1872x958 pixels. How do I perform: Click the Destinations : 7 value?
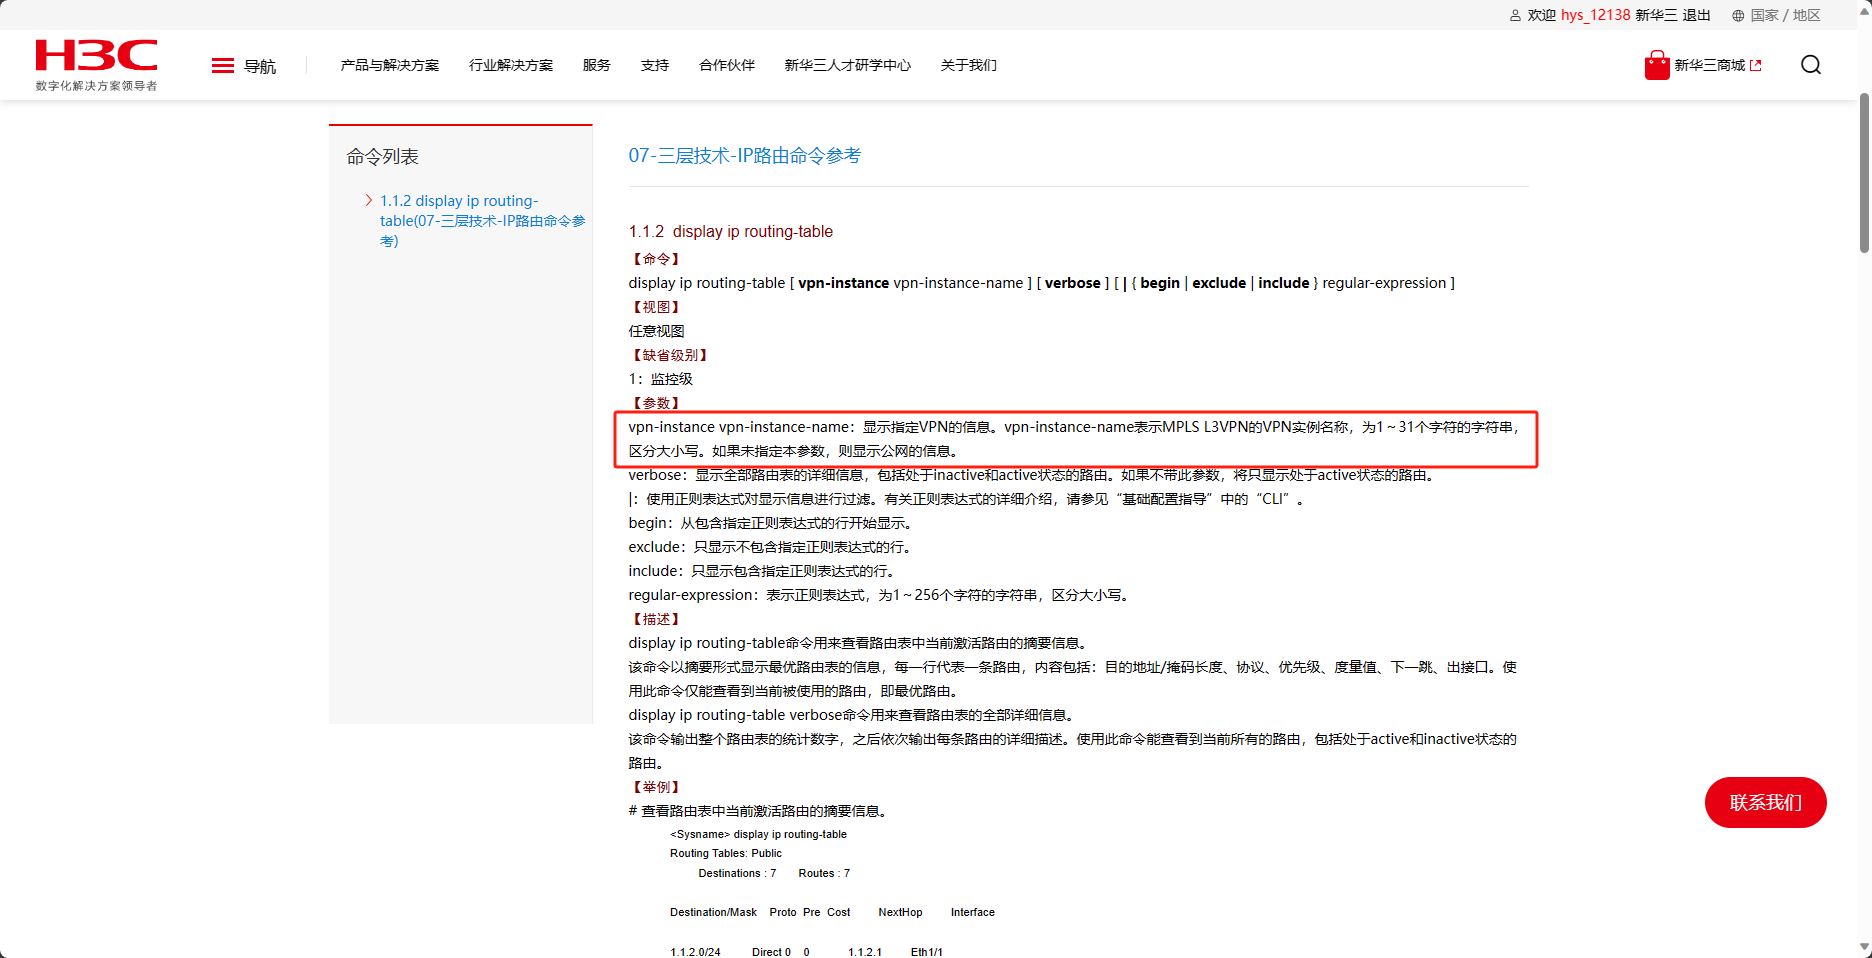click(737, 873)
